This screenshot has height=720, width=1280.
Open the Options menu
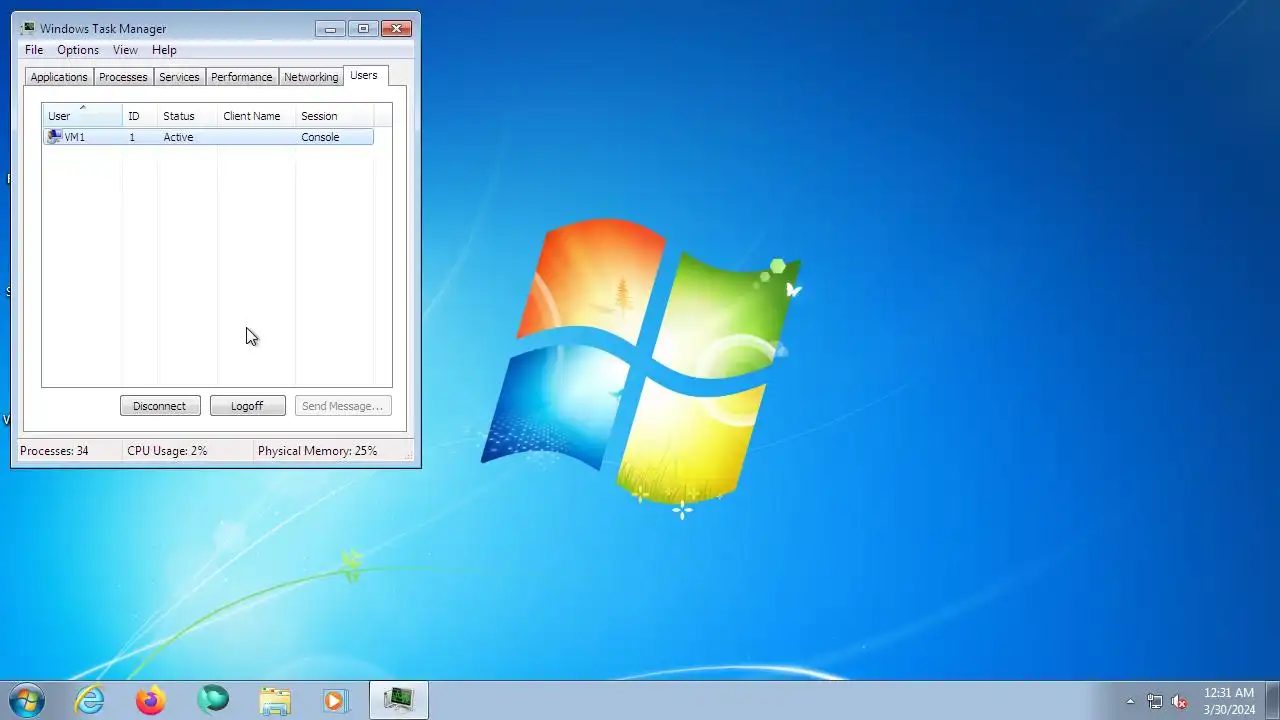coord(78,50)
